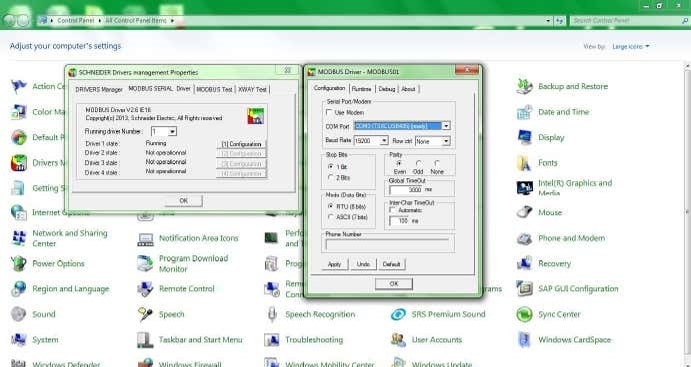Open the Baud Rate dropdown
This screenshot has height=367, width=691.
click(384, 141)
